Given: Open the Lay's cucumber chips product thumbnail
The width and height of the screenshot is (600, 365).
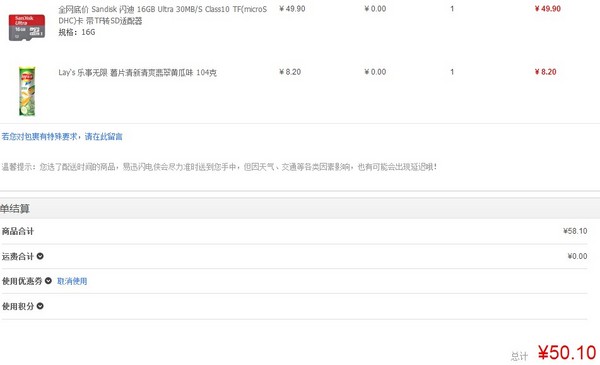Looking at the screenshot, I should click(x=27, y=91).
